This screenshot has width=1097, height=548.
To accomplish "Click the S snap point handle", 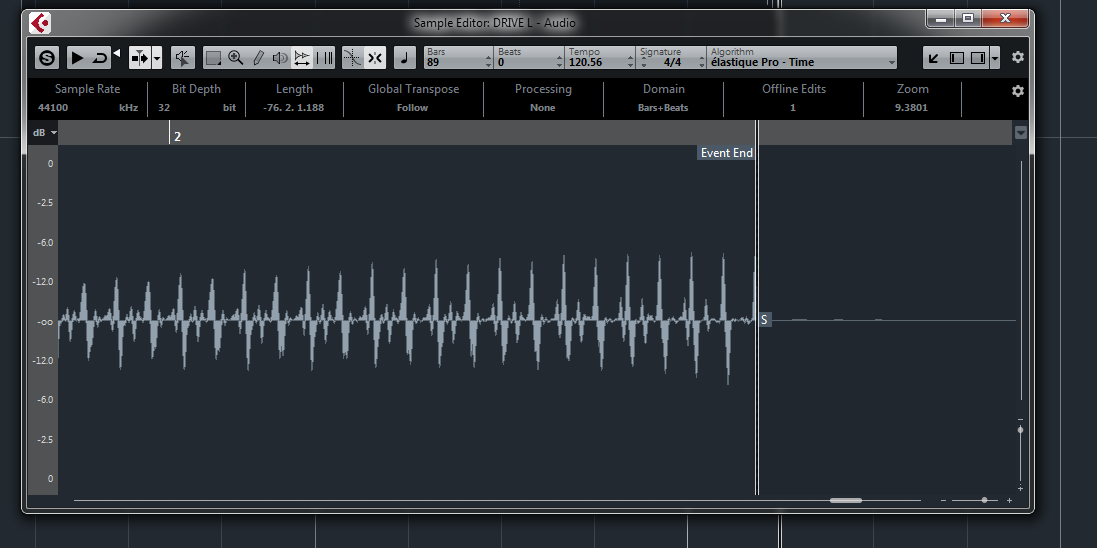I will (x=765, y=320).
